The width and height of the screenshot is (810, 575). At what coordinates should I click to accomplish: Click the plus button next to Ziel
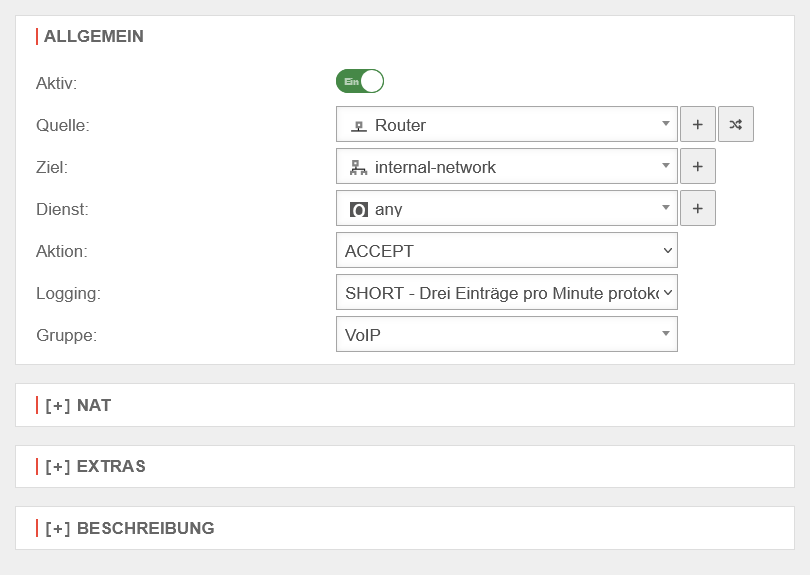(697, 167)
